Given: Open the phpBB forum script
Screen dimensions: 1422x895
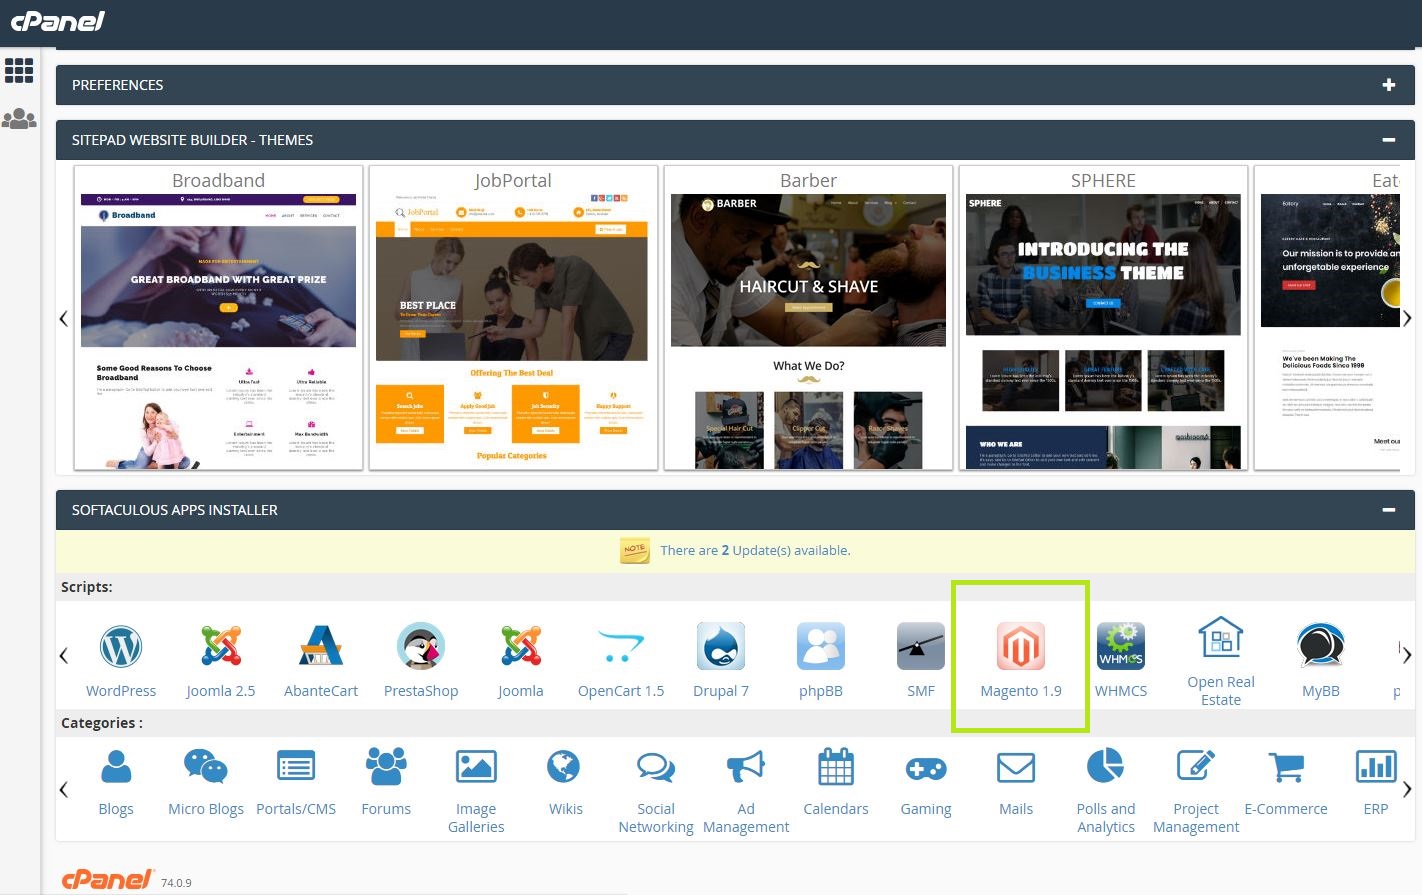Looking at the screenshot, I should pos(820,647).
